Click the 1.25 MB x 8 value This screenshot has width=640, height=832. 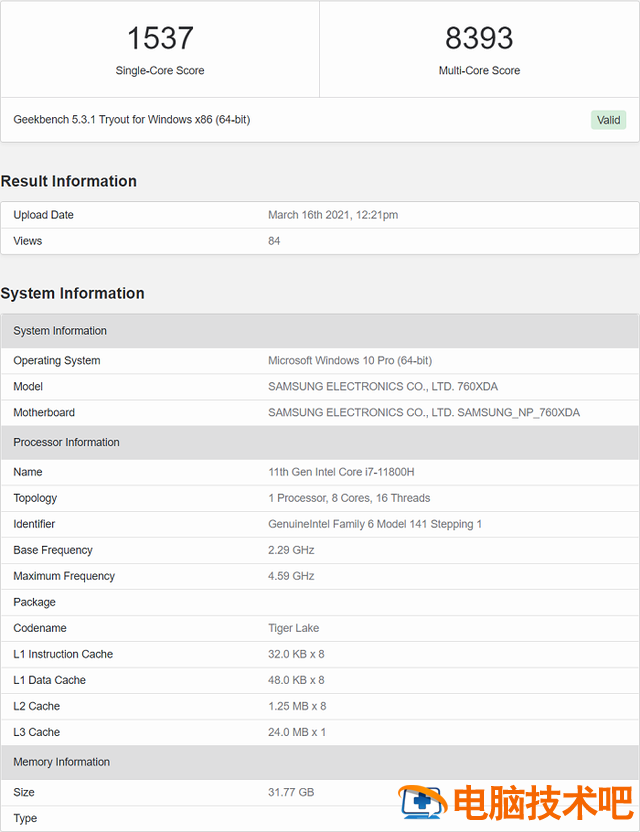(x=297, y=706)
